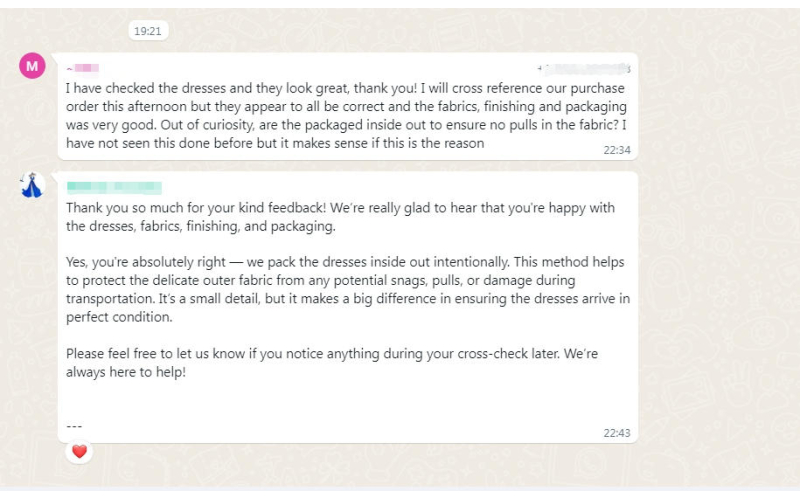800x500 pixels.
Task: Click the 22:43 message timestamp
Action: click(616, 433)
